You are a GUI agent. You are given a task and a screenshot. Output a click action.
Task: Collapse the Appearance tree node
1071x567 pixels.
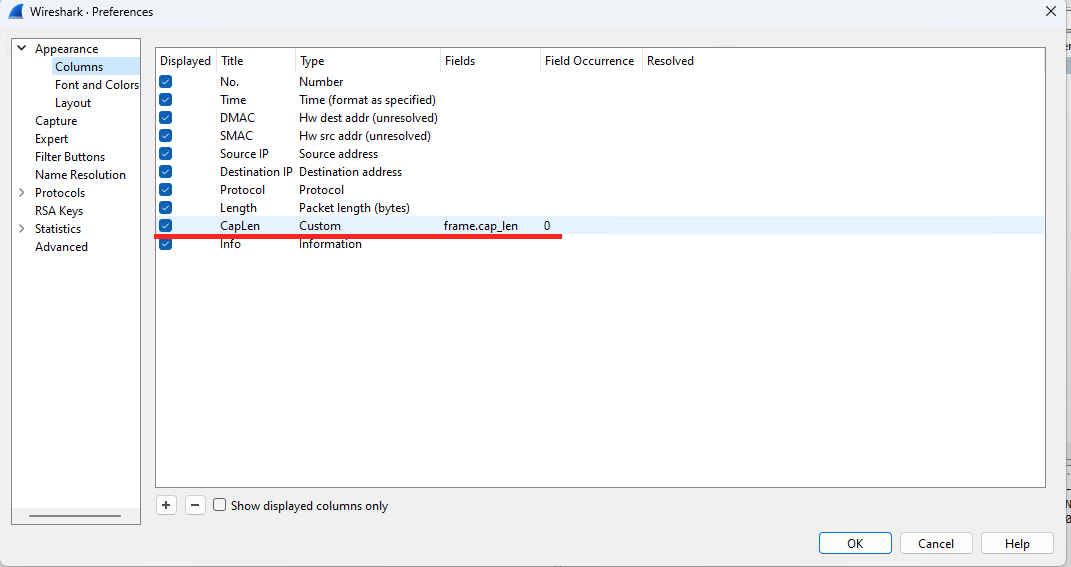tap(22, 49)
